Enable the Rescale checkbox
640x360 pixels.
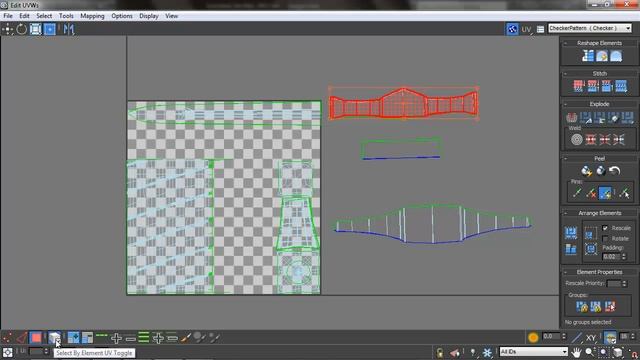[605, 228]
